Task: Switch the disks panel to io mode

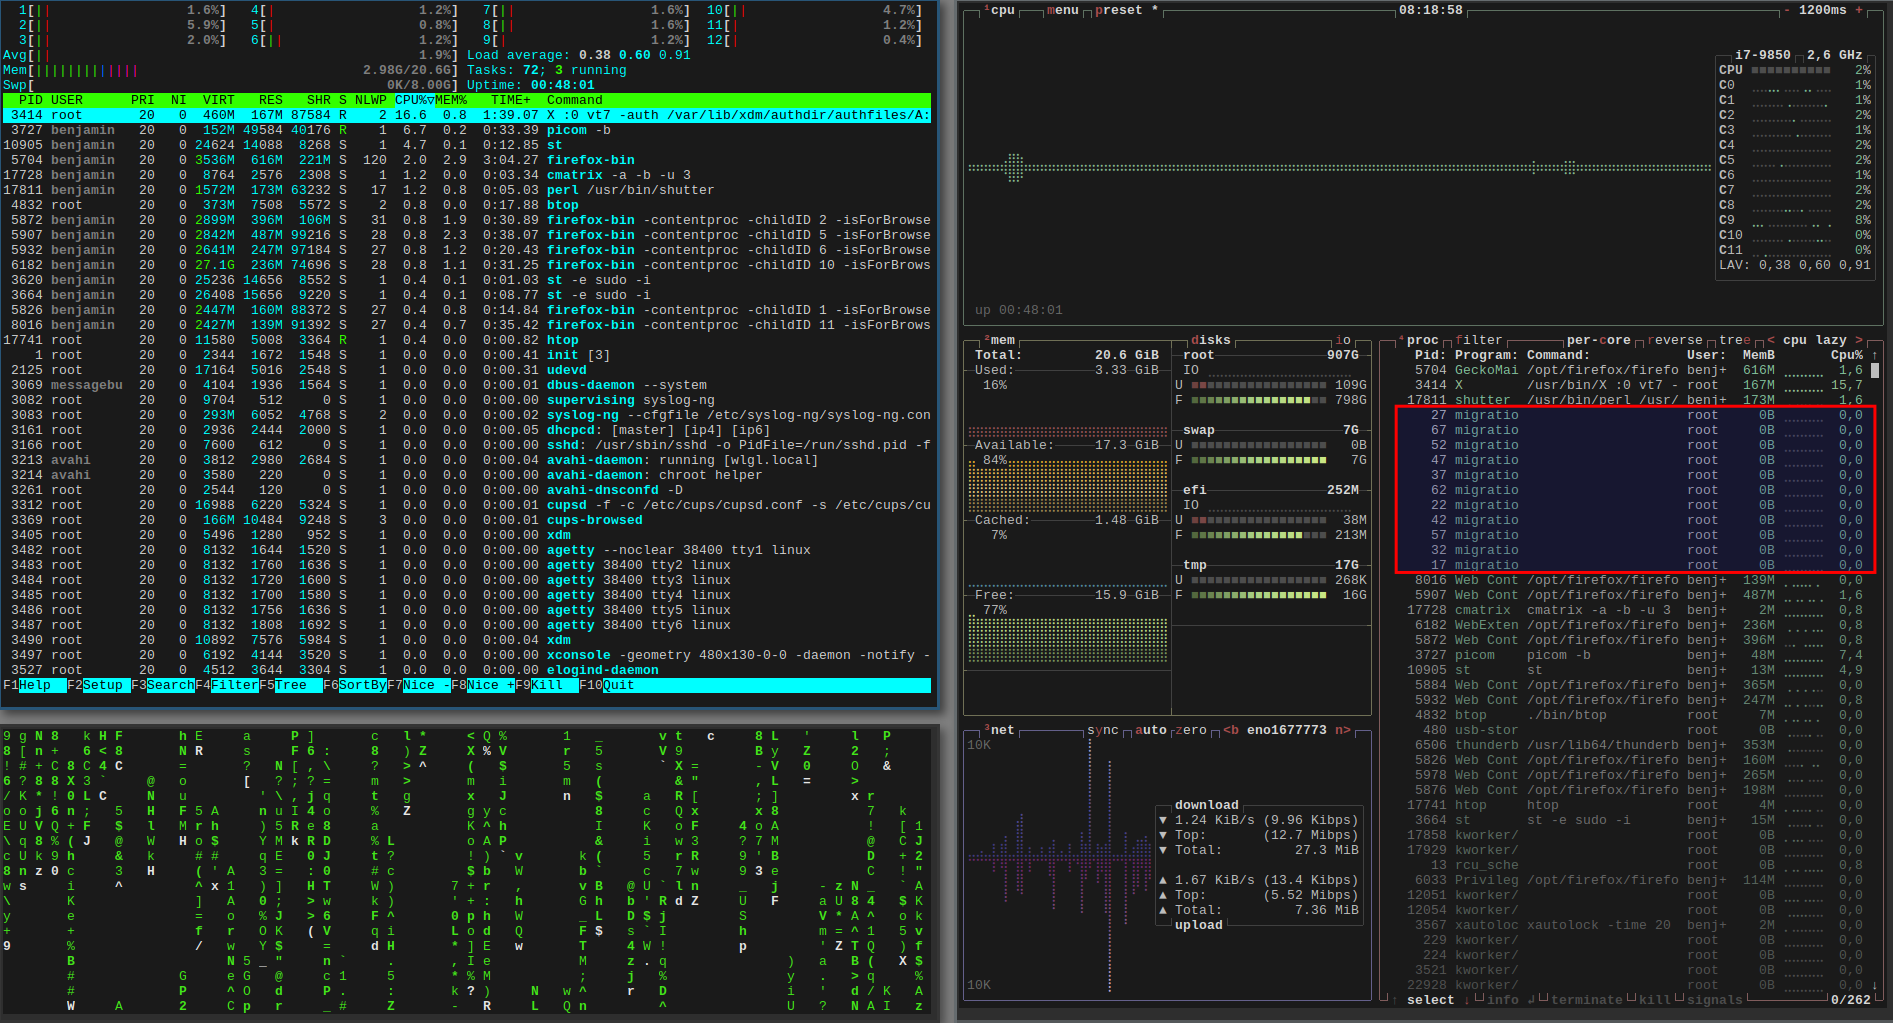Action: click(x=1342, y=339)
